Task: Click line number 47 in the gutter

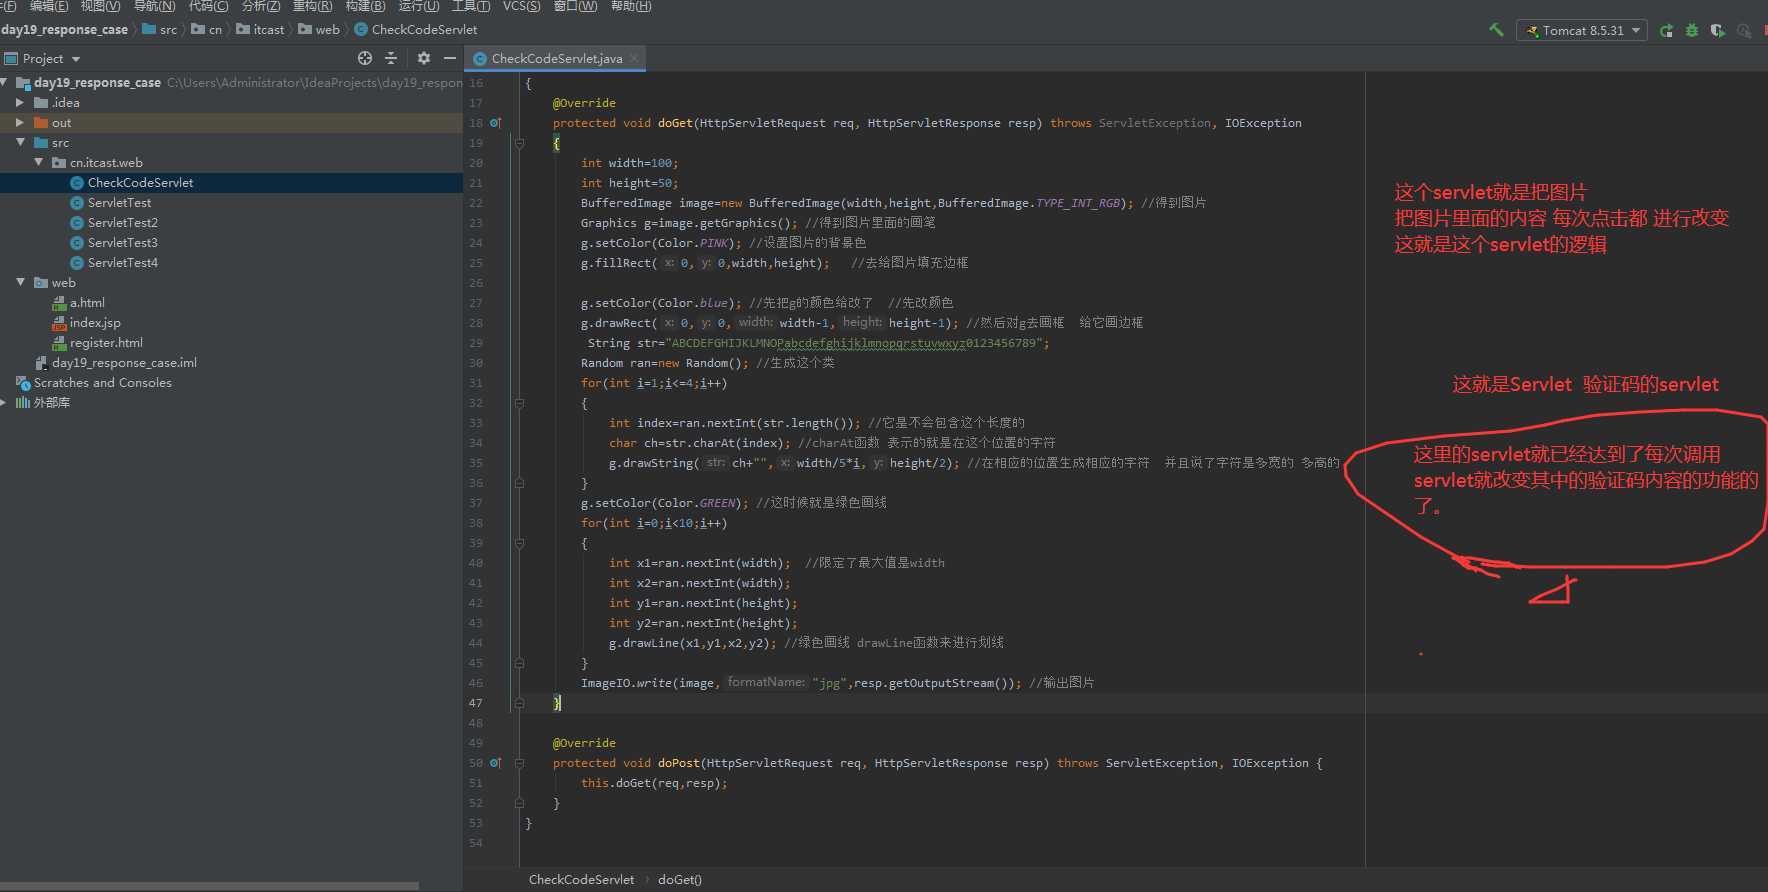Action: click(476, 703)
